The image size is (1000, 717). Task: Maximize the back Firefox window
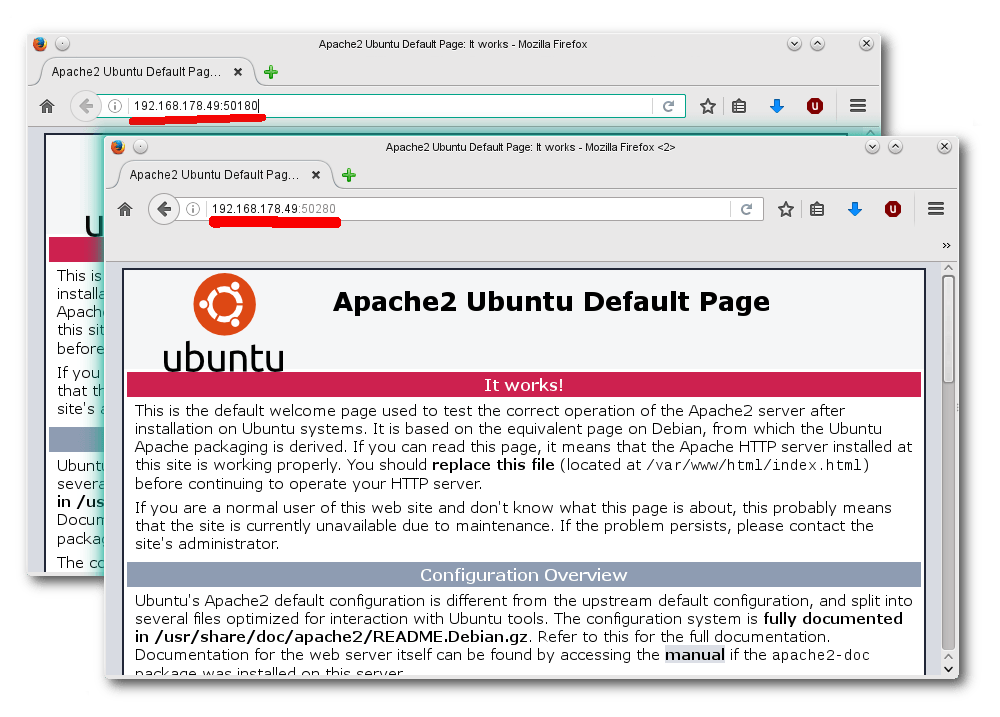point(818,43)
